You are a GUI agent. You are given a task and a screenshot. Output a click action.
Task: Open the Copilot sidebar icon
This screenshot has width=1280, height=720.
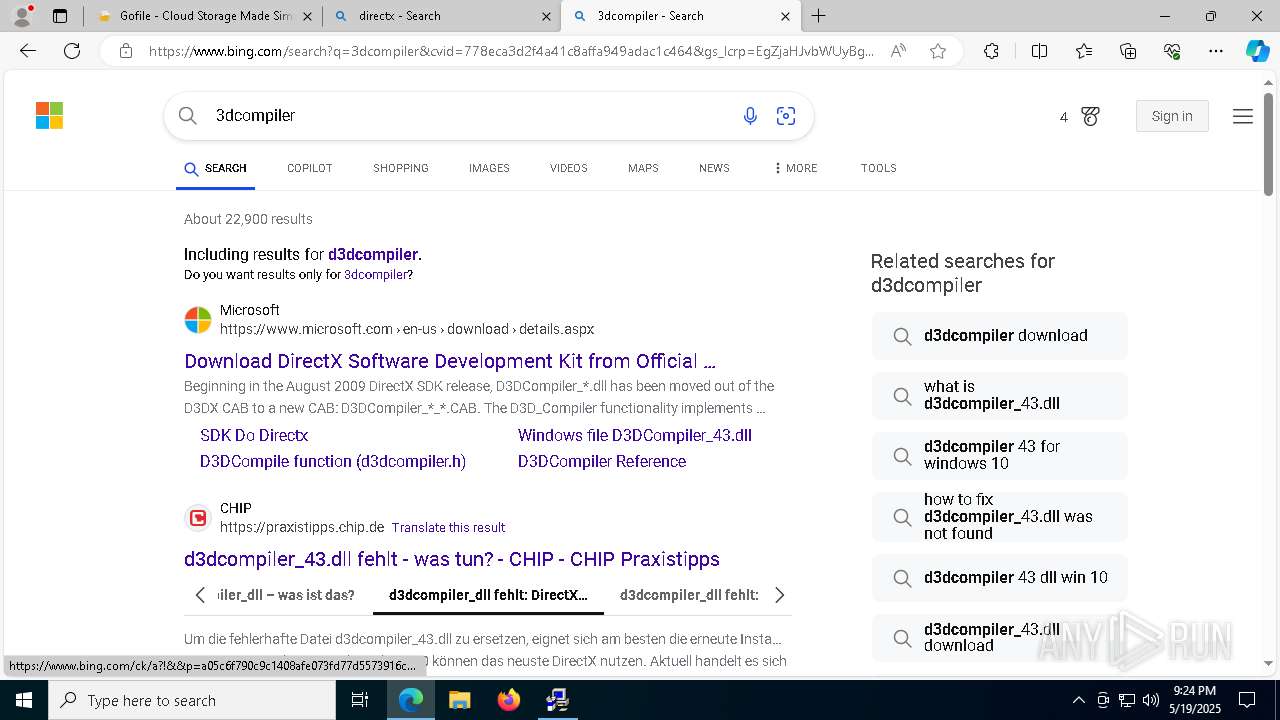tap(1257, 51)
